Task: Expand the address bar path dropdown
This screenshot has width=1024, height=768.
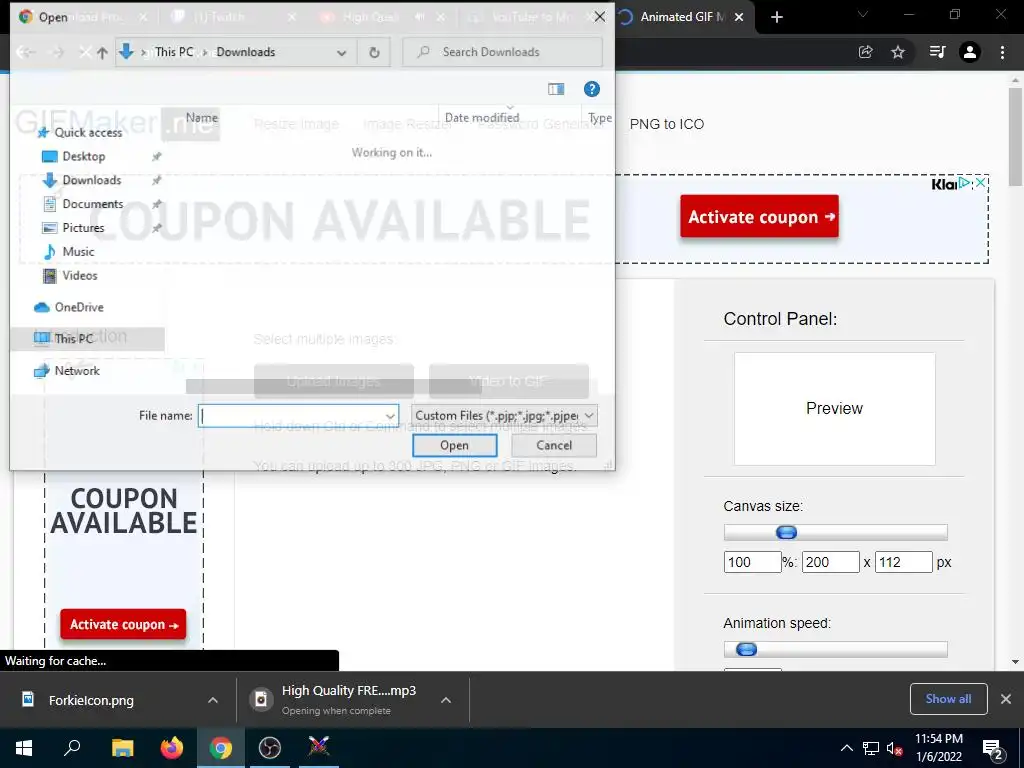Action: (x=342, y=53)
